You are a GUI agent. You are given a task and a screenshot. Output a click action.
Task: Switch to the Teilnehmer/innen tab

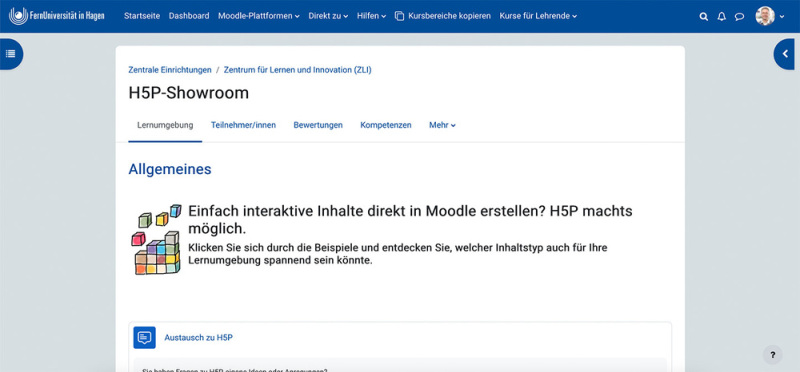(243, 125)
